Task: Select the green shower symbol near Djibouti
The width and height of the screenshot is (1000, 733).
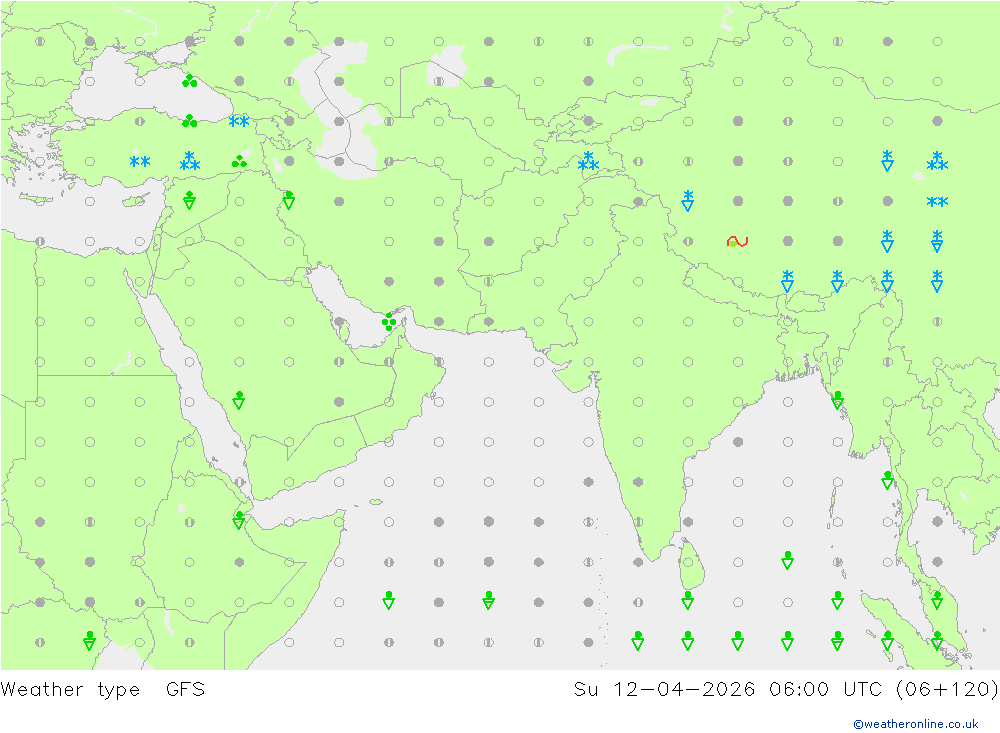Action: click(x=239, y=521)
